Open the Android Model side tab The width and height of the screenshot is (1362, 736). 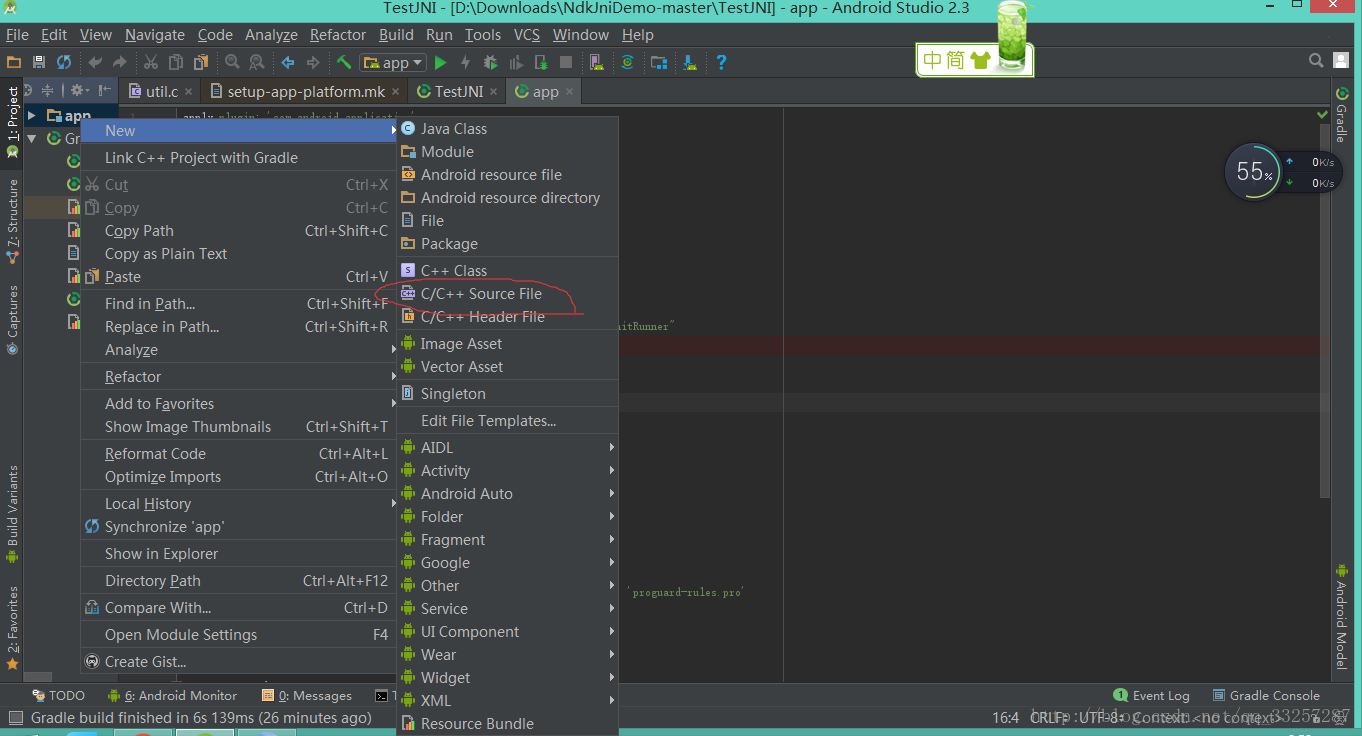[x=1341, y=616]
